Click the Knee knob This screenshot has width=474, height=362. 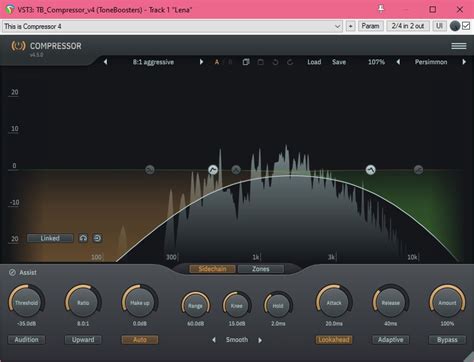pos(237,305)
